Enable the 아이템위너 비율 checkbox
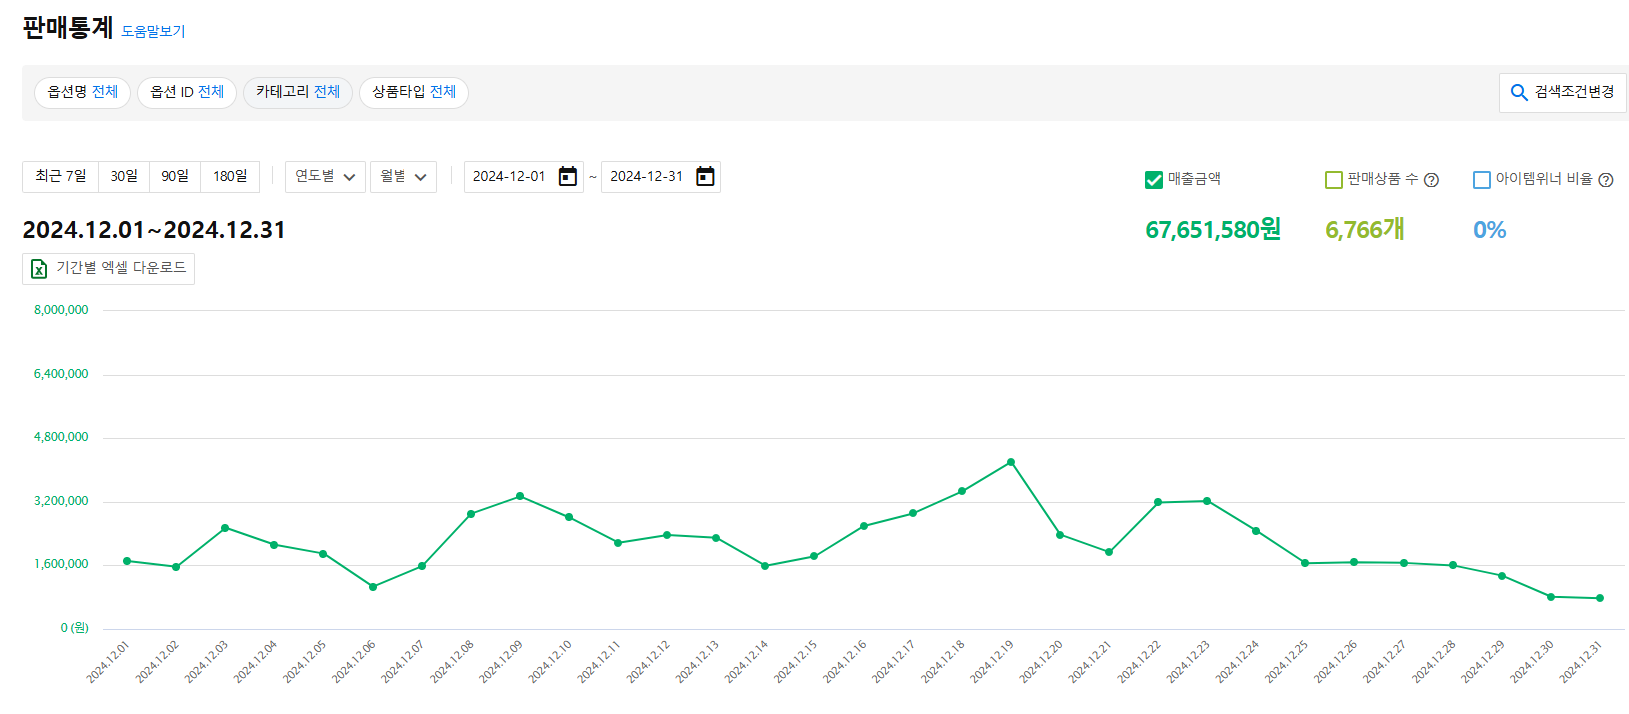 1481,180
